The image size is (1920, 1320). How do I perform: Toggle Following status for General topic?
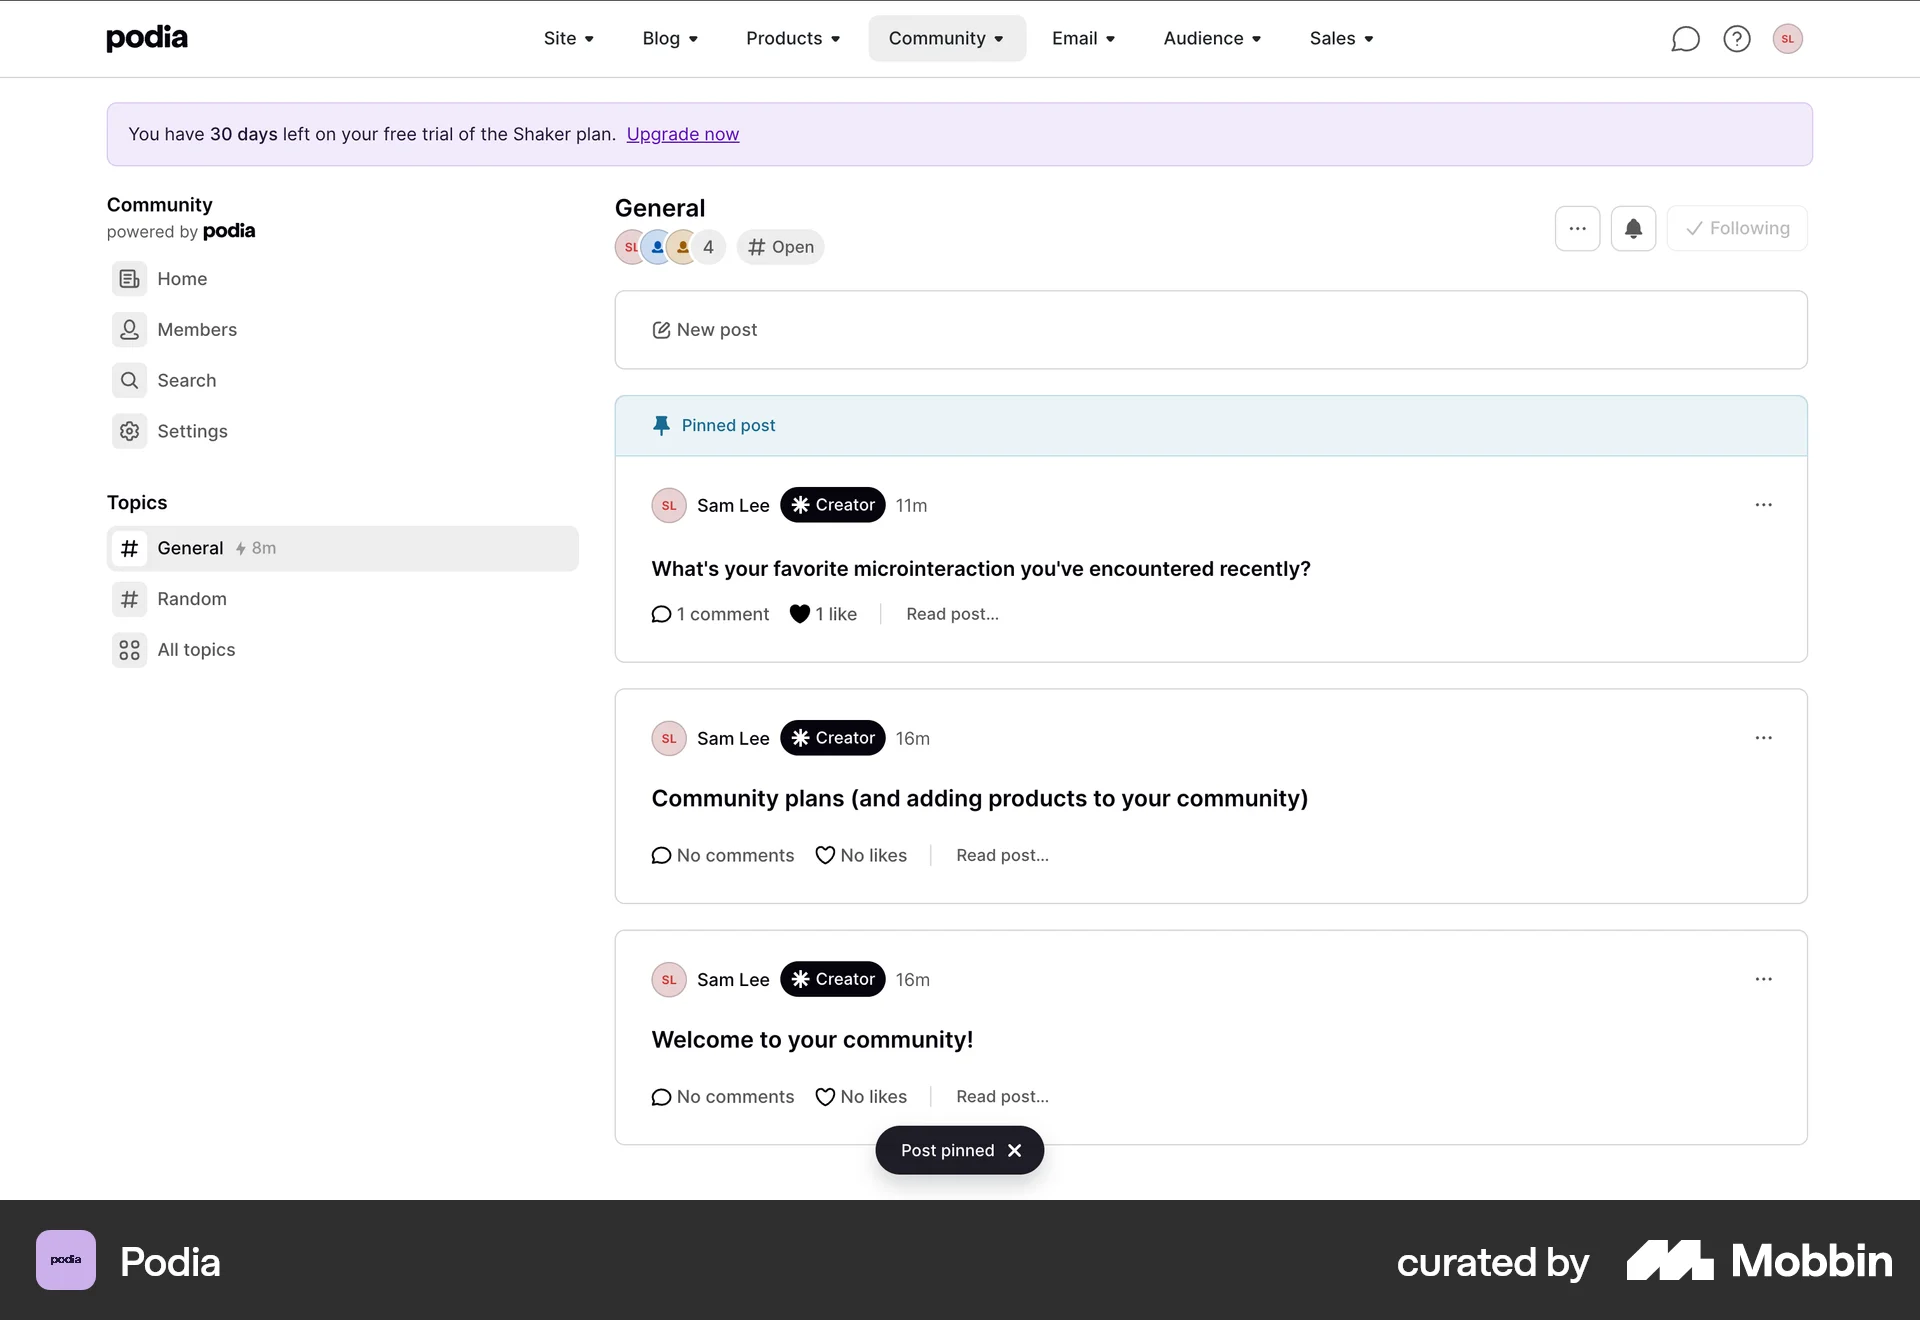1736,227
